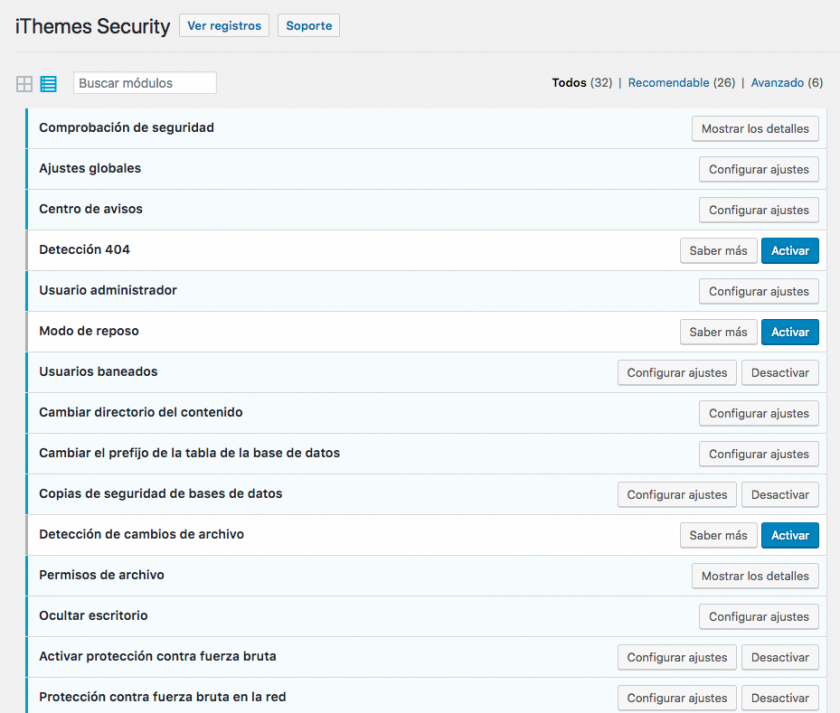Deactivate Copias de seguridad de bases de datos
Screen dimensions: 840x713
[780, 495]
